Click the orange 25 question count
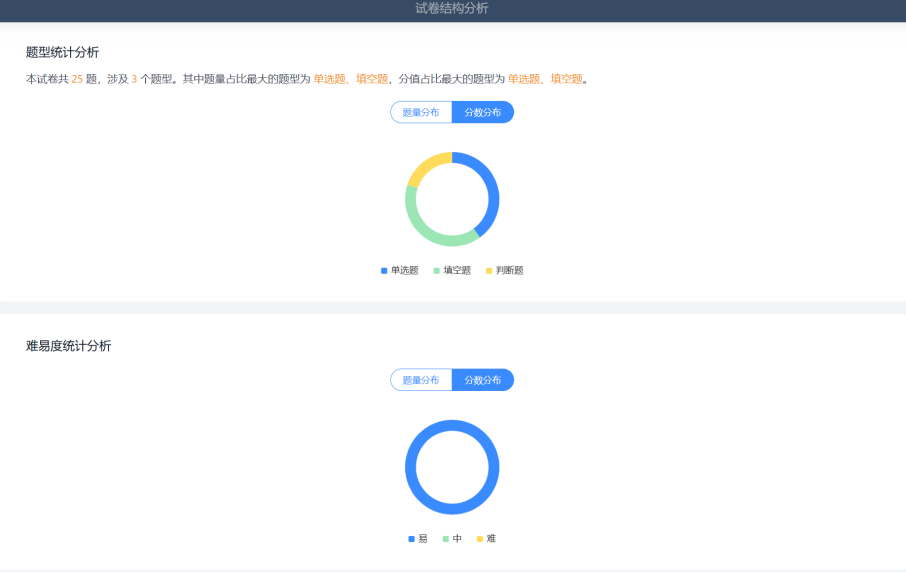 (x=77, y=79)
